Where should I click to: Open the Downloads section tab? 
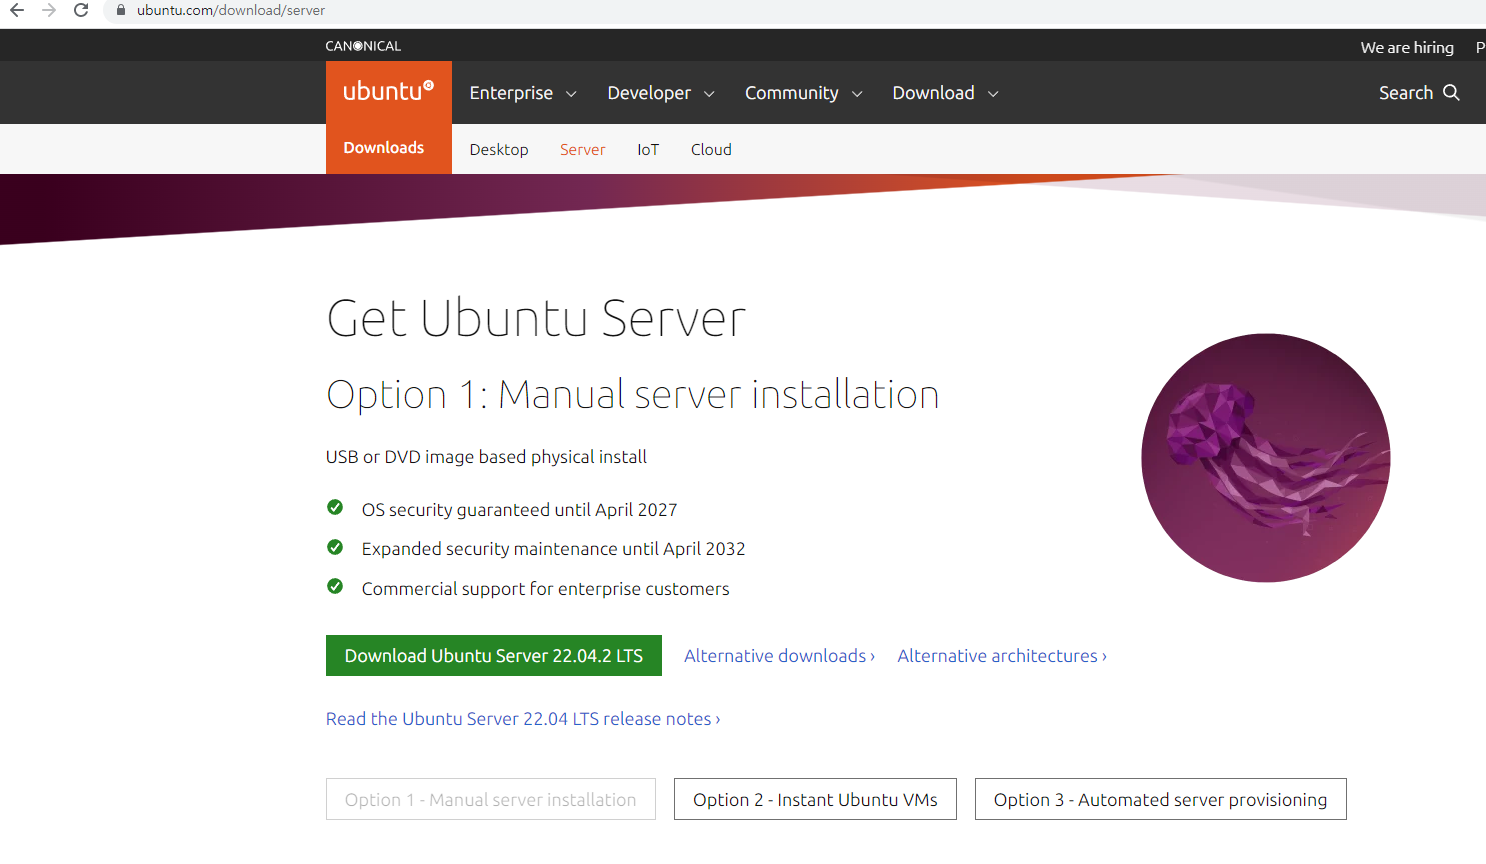[384, 148]
